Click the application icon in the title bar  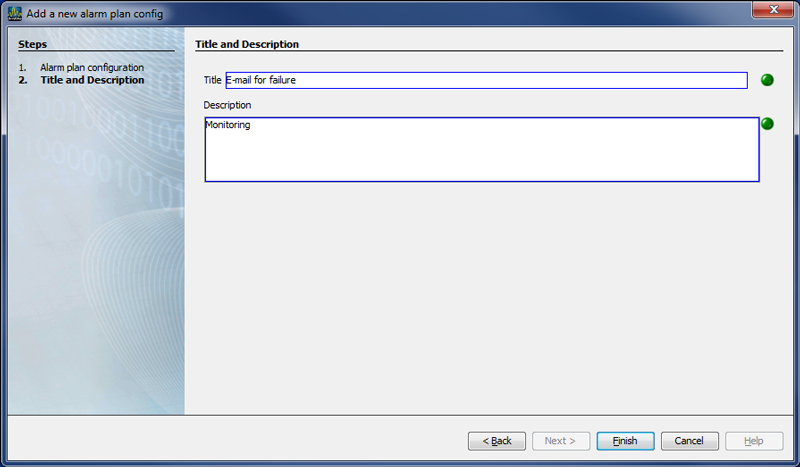[x=14, y=13]
